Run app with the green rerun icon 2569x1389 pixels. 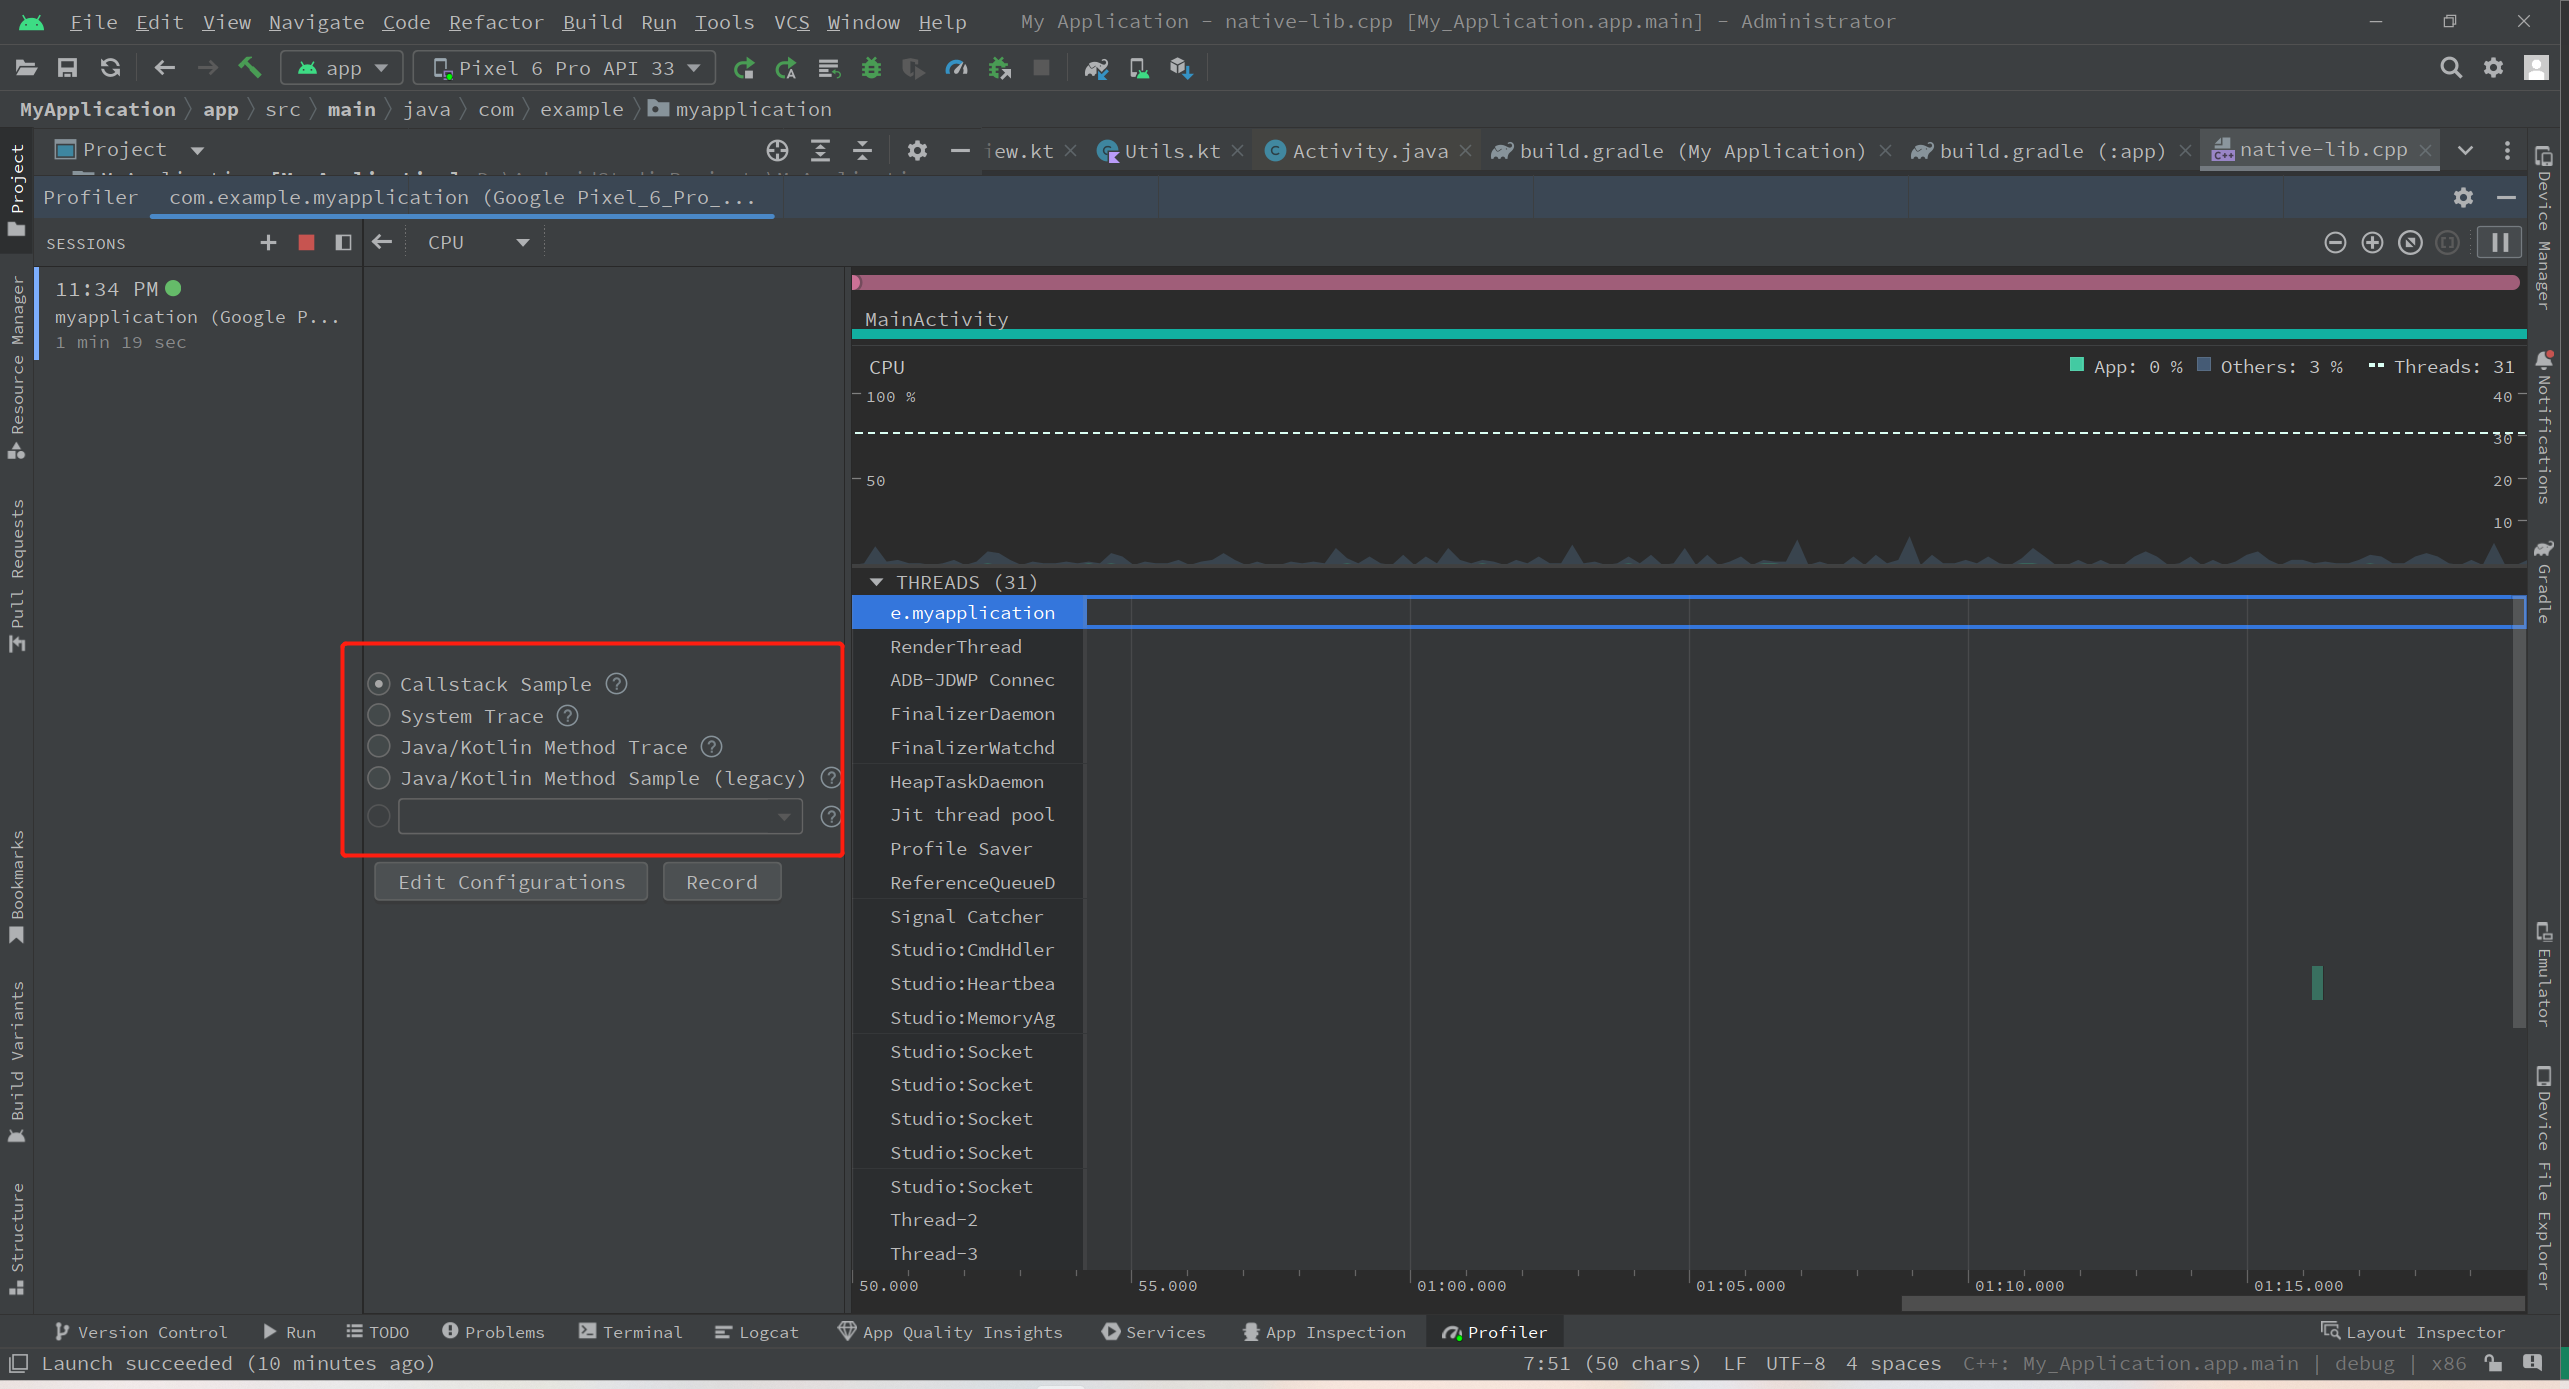click(x=743, y=68)
